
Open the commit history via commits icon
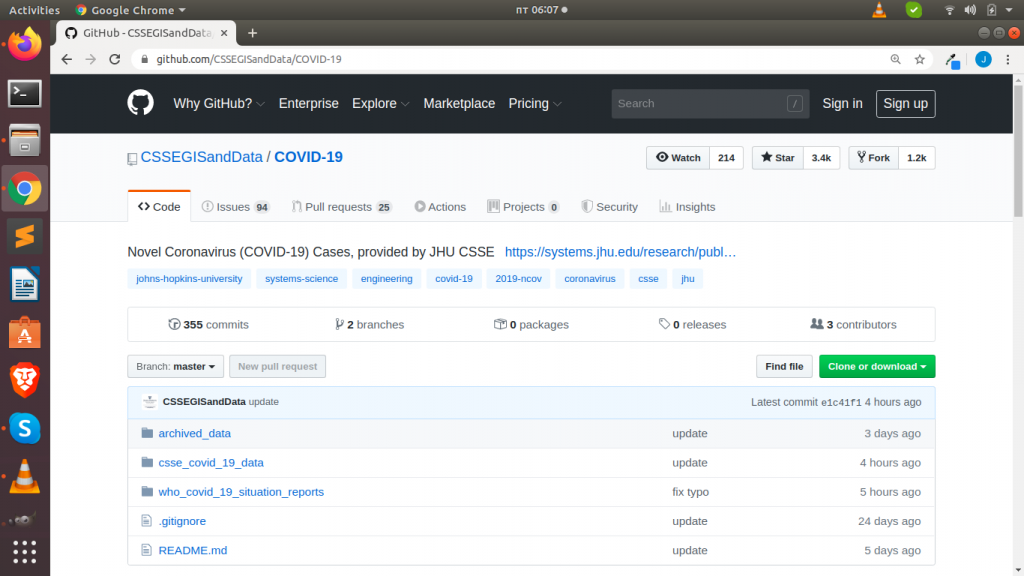176,324
